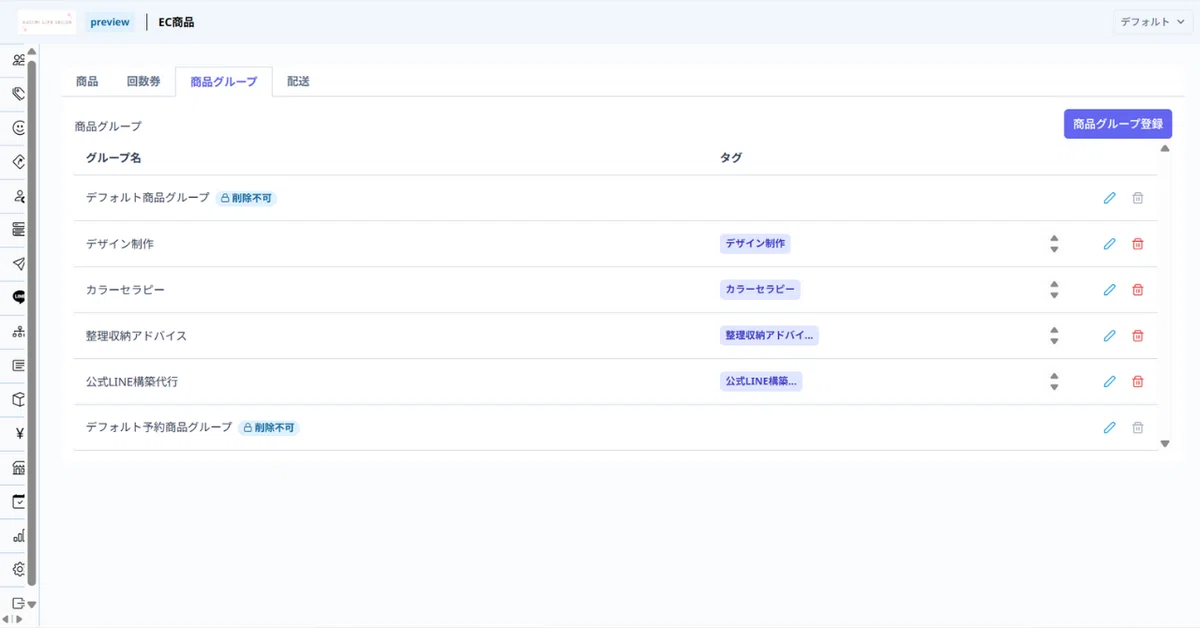1200x628 pixels.
Task: Open the stacked list sidebar icon
Action: (18, 230)
